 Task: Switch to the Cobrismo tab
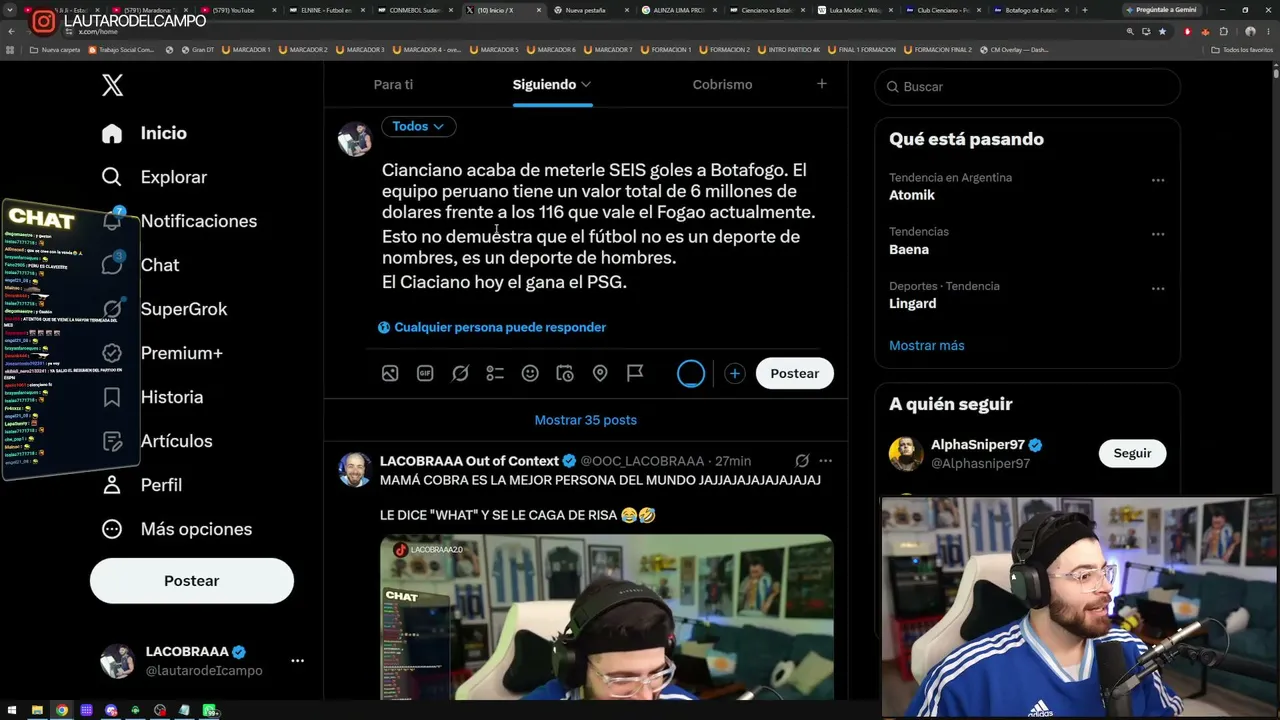click(722, 85)
